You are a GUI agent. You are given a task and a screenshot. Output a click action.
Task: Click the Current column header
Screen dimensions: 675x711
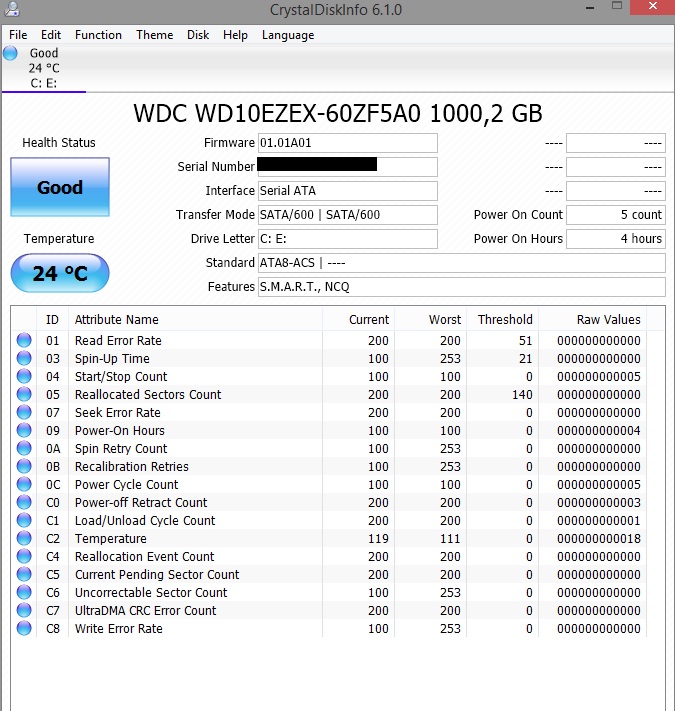pyautogui.click(x=359, y=320)
